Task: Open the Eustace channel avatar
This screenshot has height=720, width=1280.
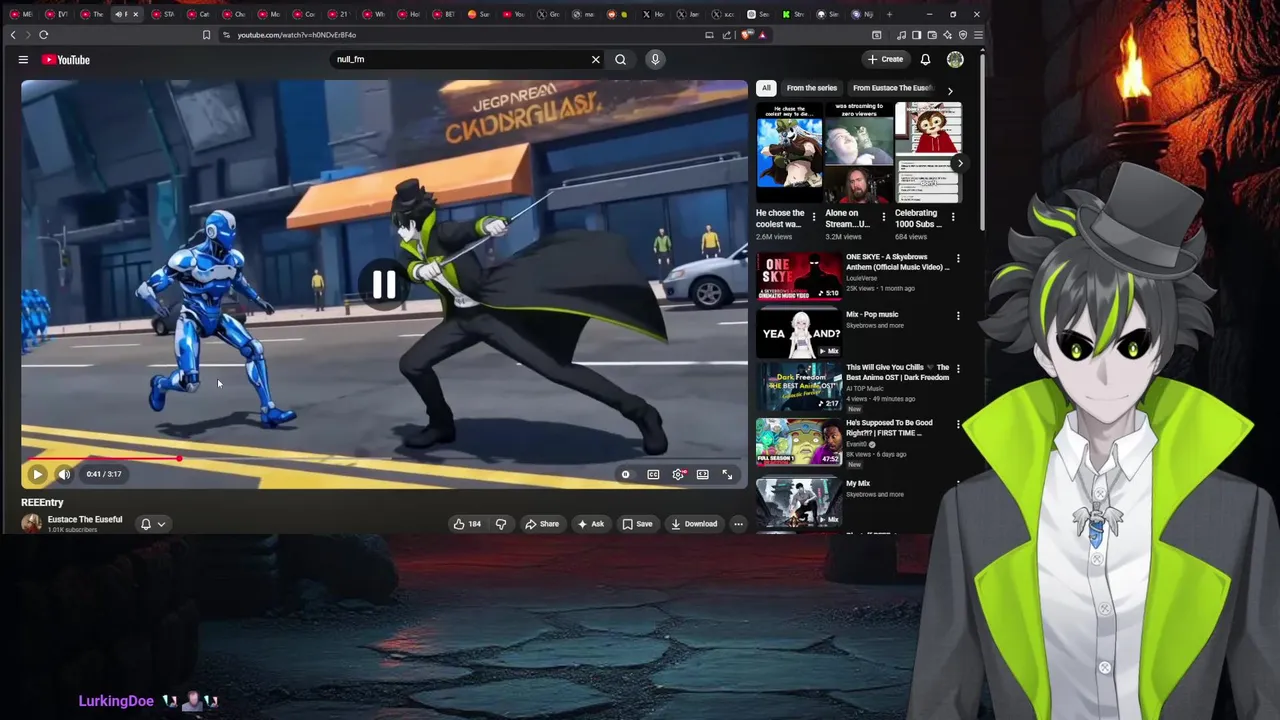Action: (31, 524)
